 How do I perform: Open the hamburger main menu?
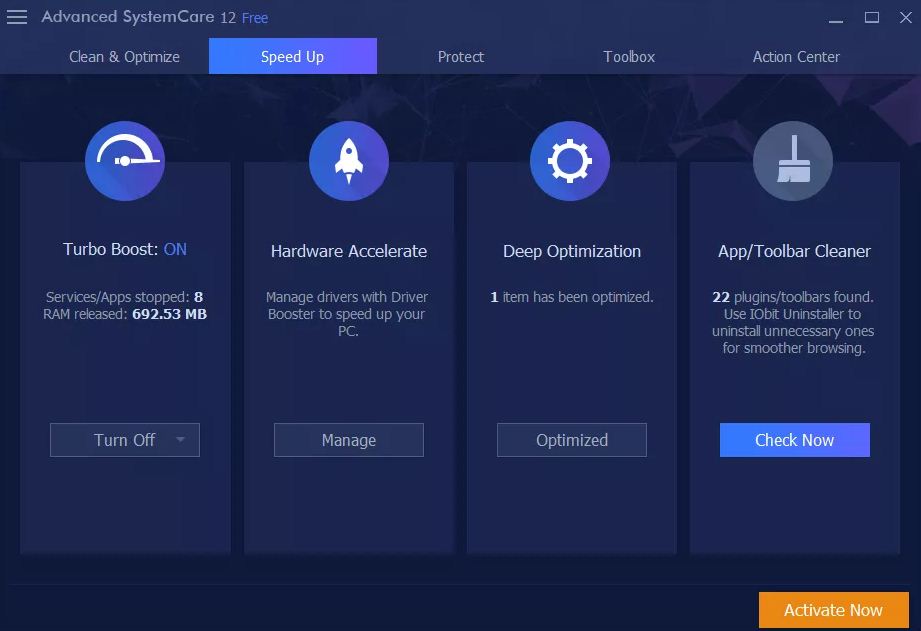click(x=16, y=17)
